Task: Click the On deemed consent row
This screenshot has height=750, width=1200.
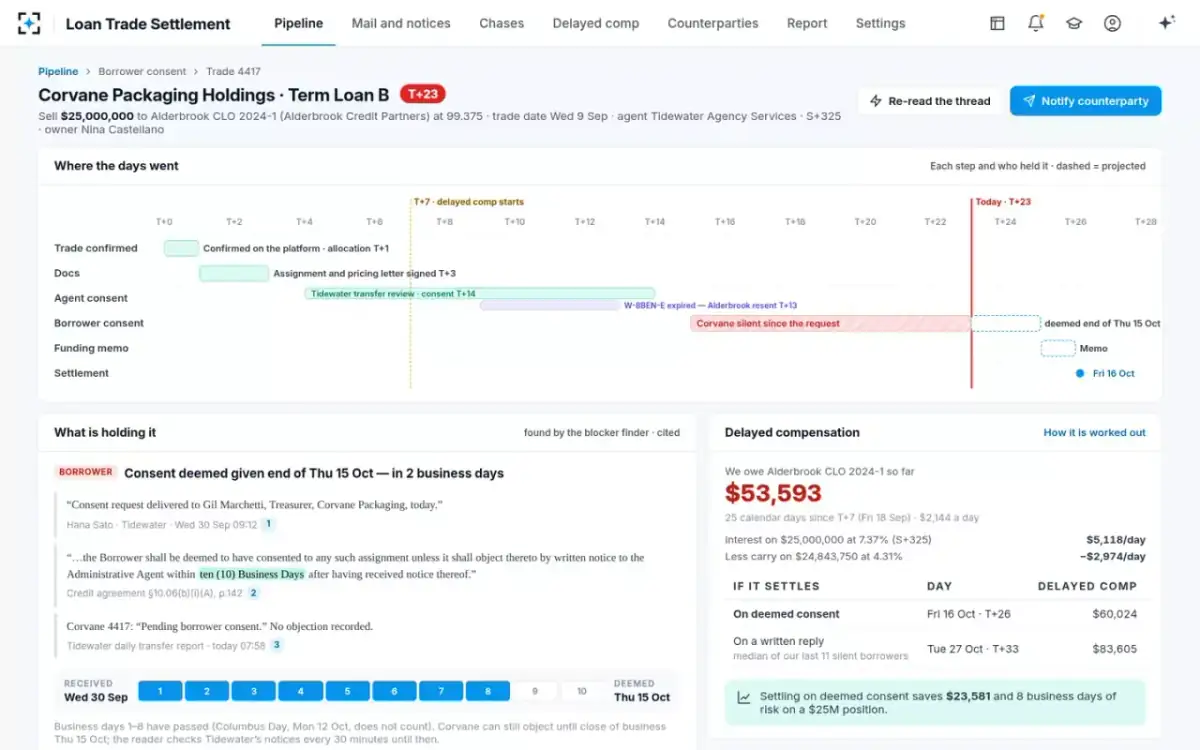Action: [934, 614]
